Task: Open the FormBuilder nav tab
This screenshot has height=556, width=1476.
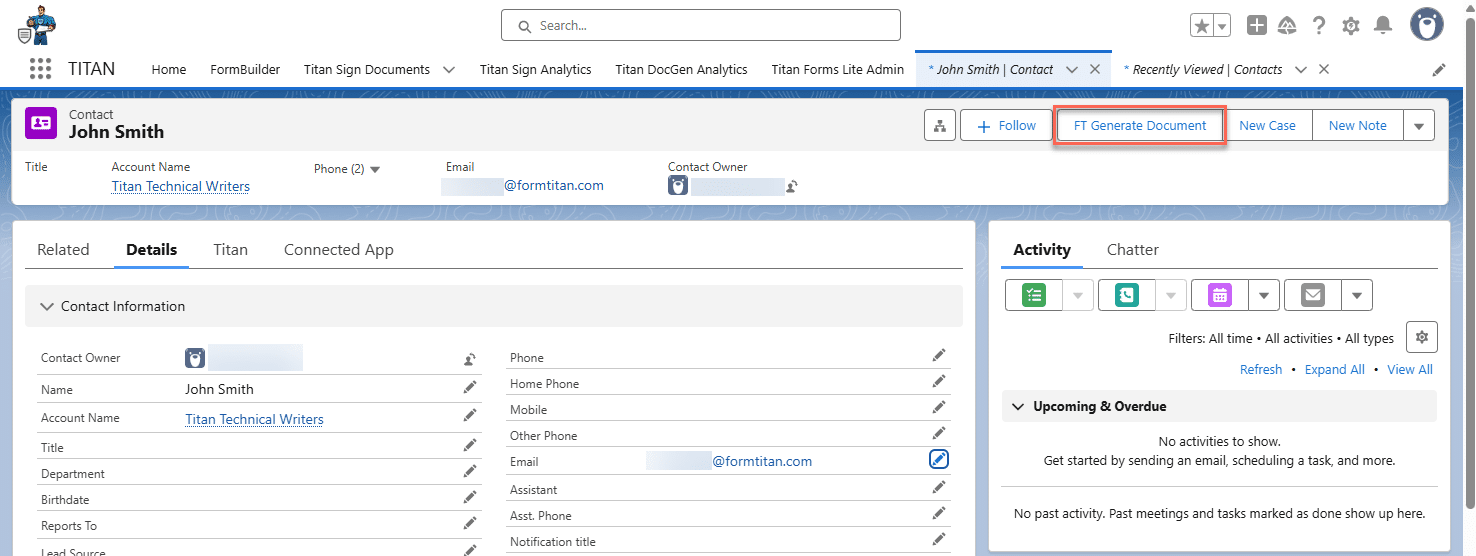Action: [245, 70]
